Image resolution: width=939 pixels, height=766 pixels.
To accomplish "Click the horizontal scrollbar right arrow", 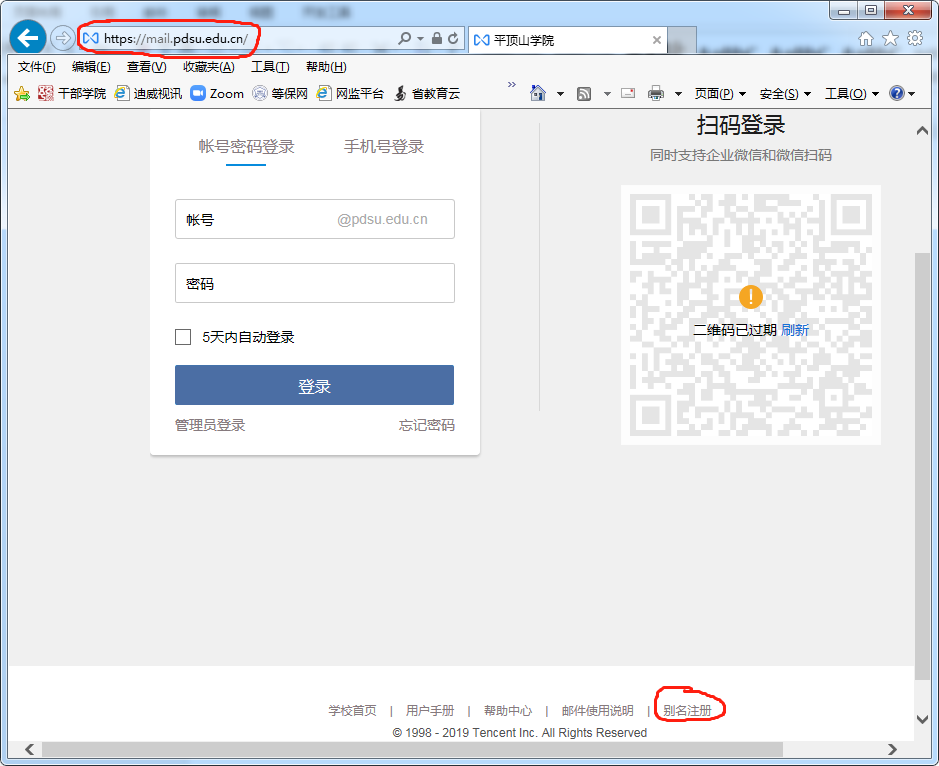I will click(892, 749).
